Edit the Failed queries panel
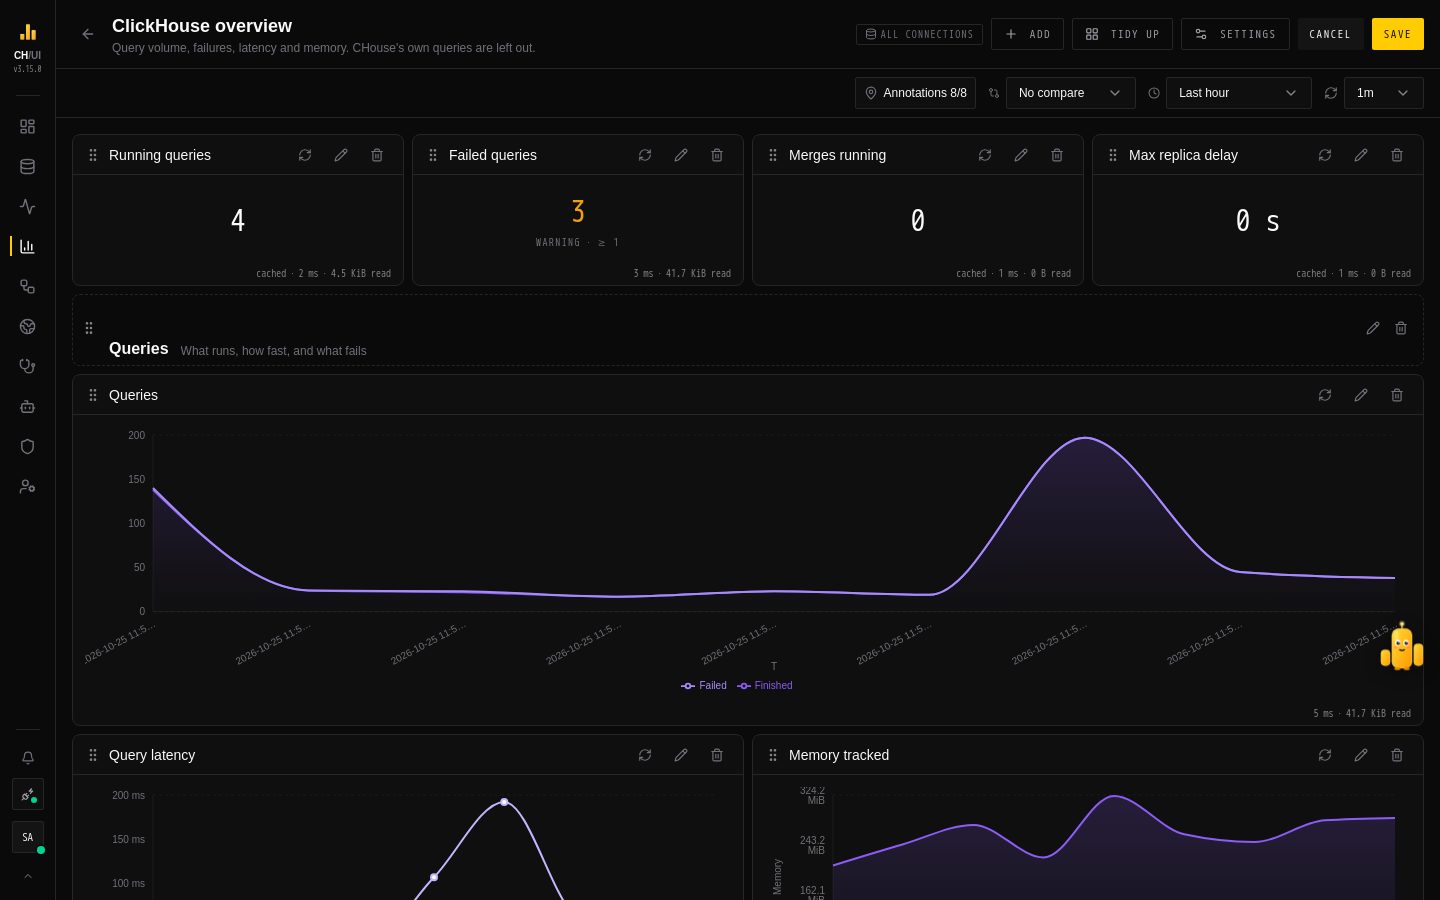Viewport: 1440px width, 900px height. 681,155
